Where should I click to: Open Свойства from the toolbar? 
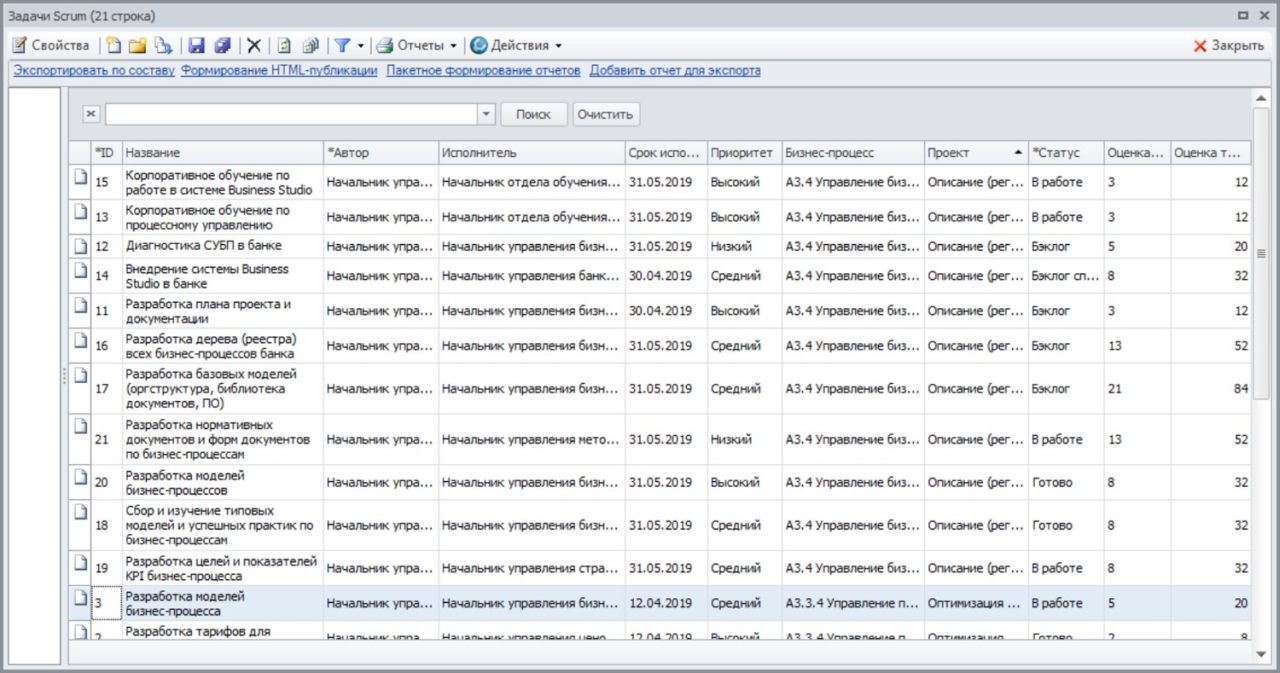[x=50, y=46]
